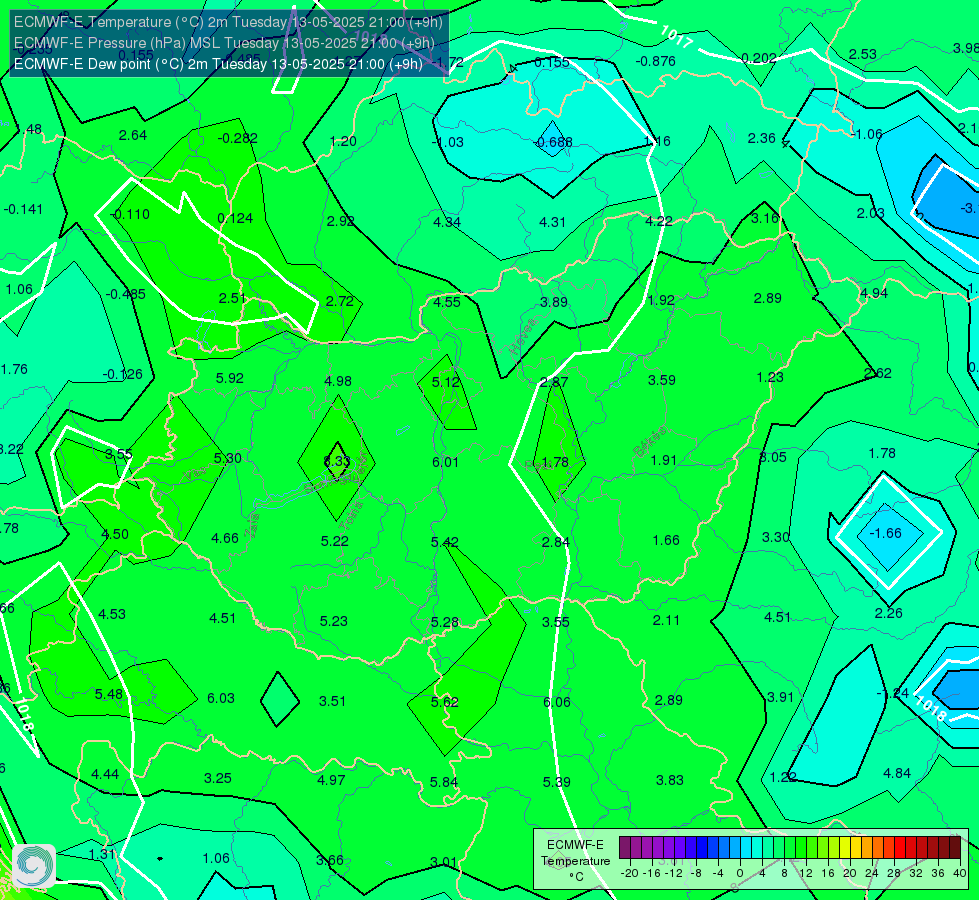This screenshot has width=979, height=900.
Task: Click the 1017 isobar label
Action: [676, 37]
